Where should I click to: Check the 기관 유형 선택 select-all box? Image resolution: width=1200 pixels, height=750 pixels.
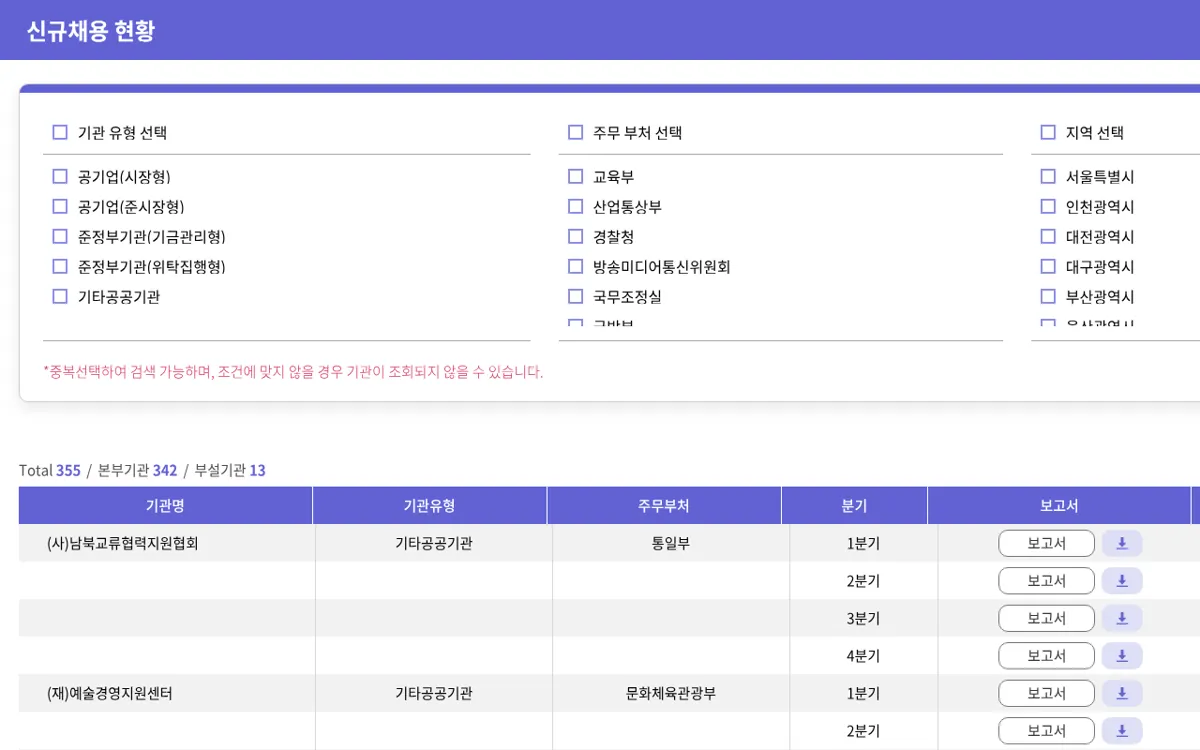click(60, 132)
